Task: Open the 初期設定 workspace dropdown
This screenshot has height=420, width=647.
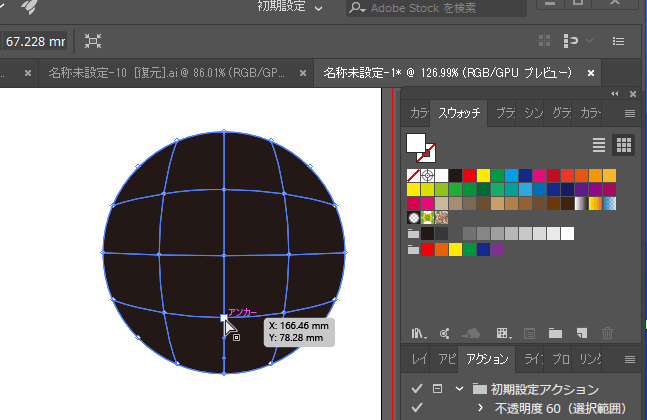Action: tap(290, 8)
